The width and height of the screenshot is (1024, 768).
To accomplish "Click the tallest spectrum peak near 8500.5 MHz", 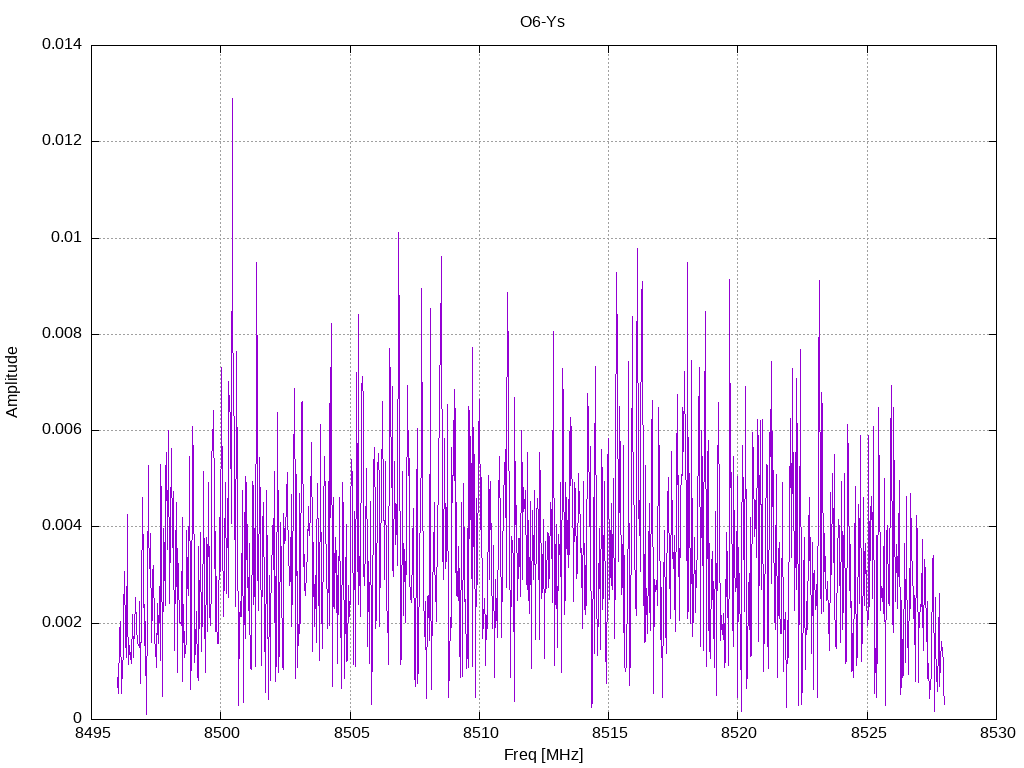I will click(232, 99).
